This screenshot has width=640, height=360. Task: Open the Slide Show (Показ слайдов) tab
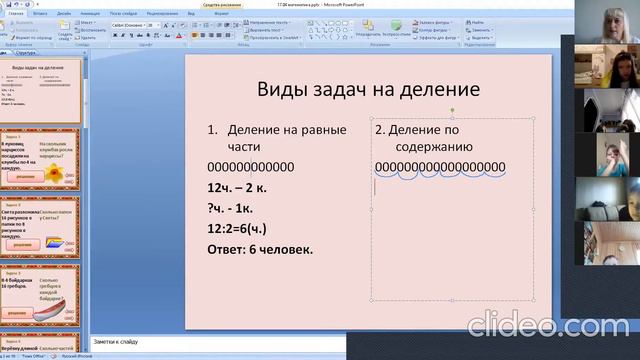[x=123, y=13]
